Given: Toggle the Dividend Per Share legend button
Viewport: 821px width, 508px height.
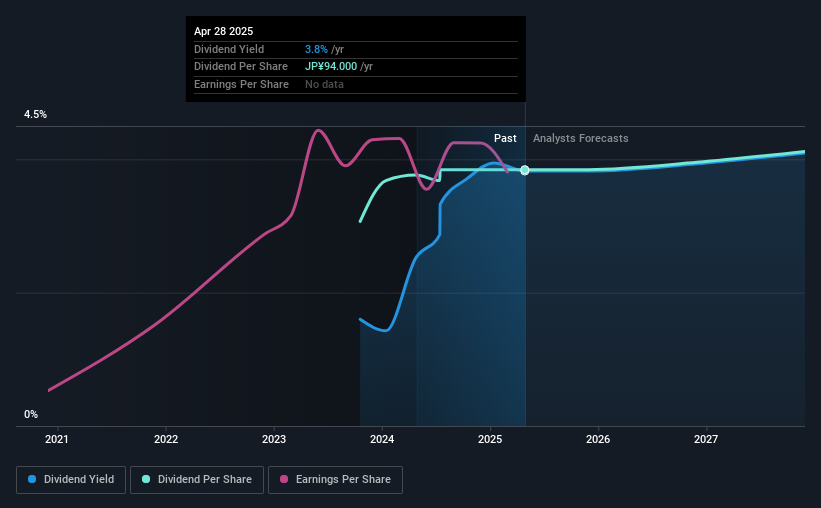Looking at the screenshot, I should click(197, 480).
